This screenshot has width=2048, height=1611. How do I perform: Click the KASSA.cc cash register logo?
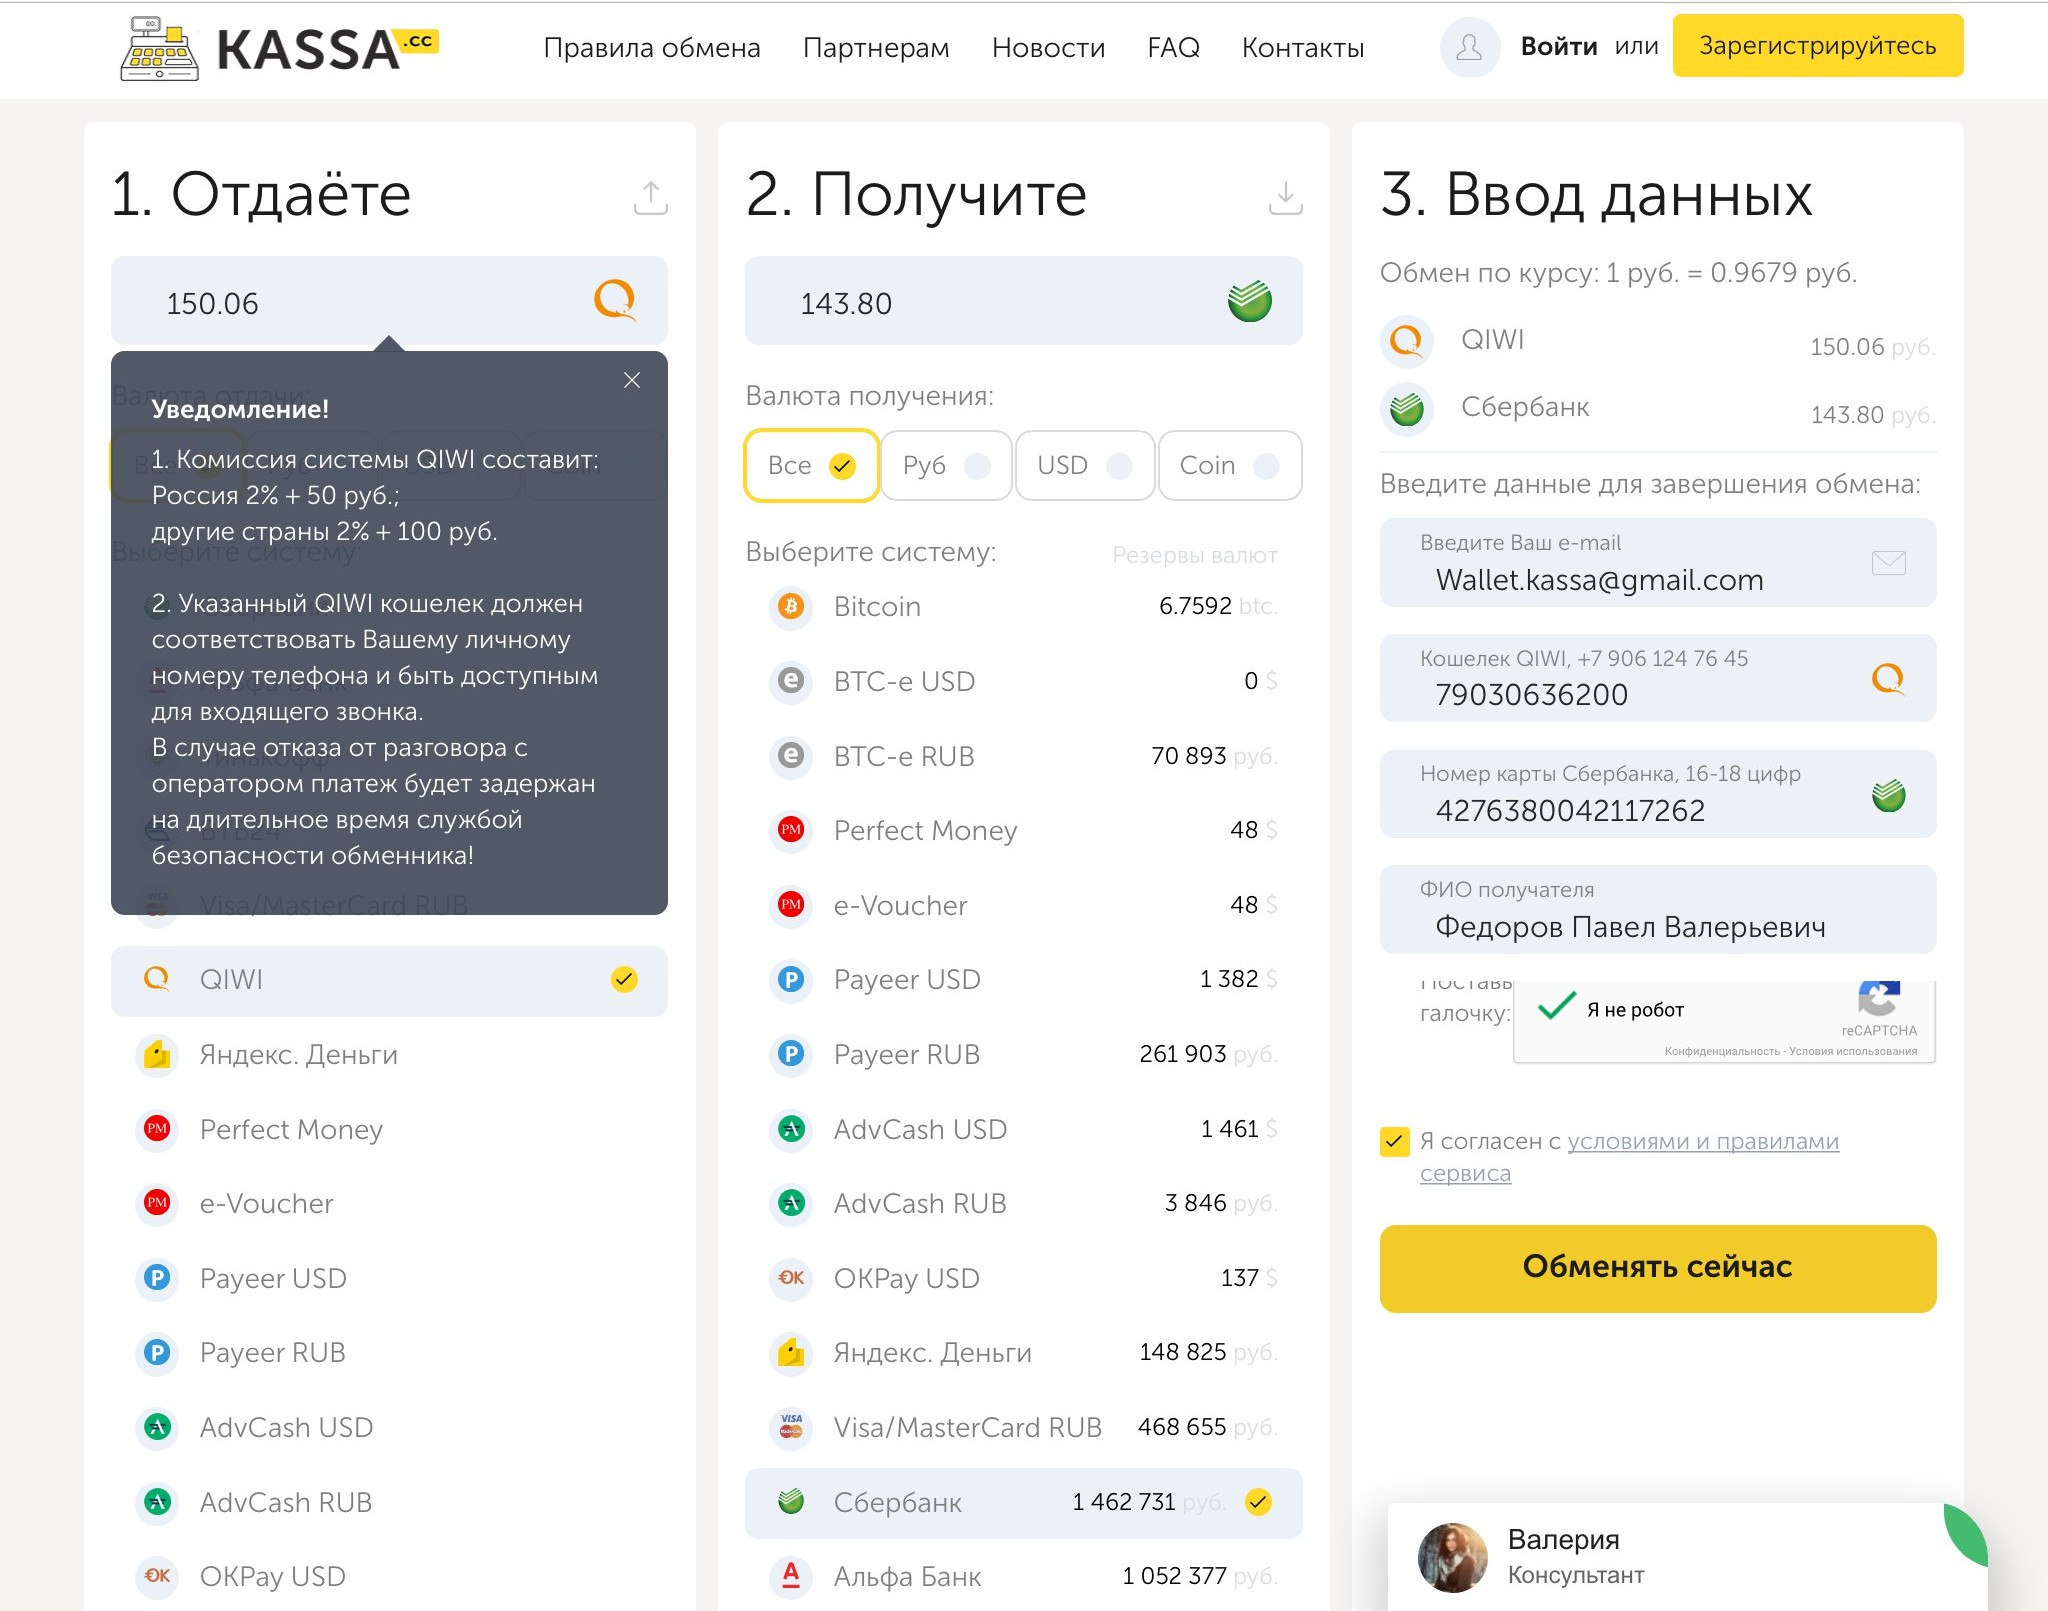[x=279, y=48]
